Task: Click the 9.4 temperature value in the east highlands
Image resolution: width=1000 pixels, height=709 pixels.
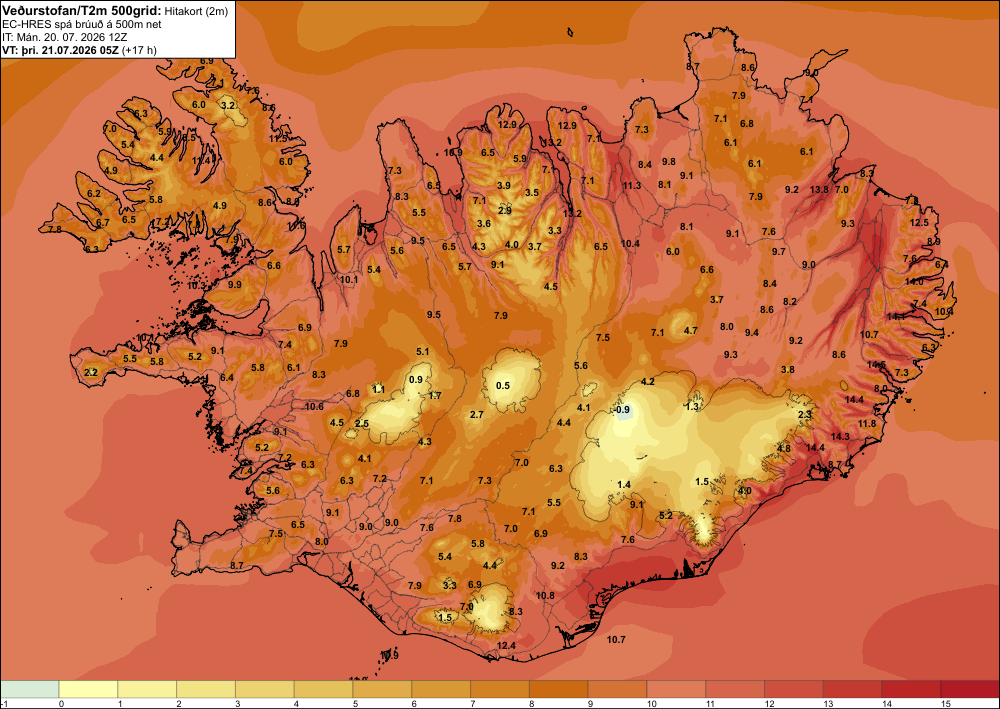Action: pyautogui.click(x=751, y=332)
